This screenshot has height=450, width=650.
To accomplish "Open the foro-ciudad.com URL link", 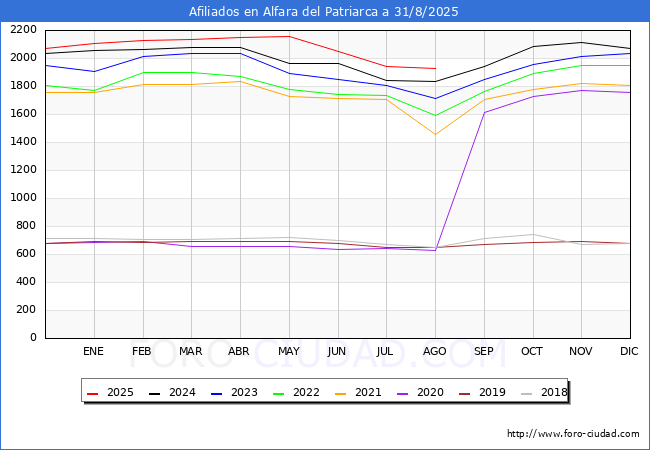I will coord(573,434).
